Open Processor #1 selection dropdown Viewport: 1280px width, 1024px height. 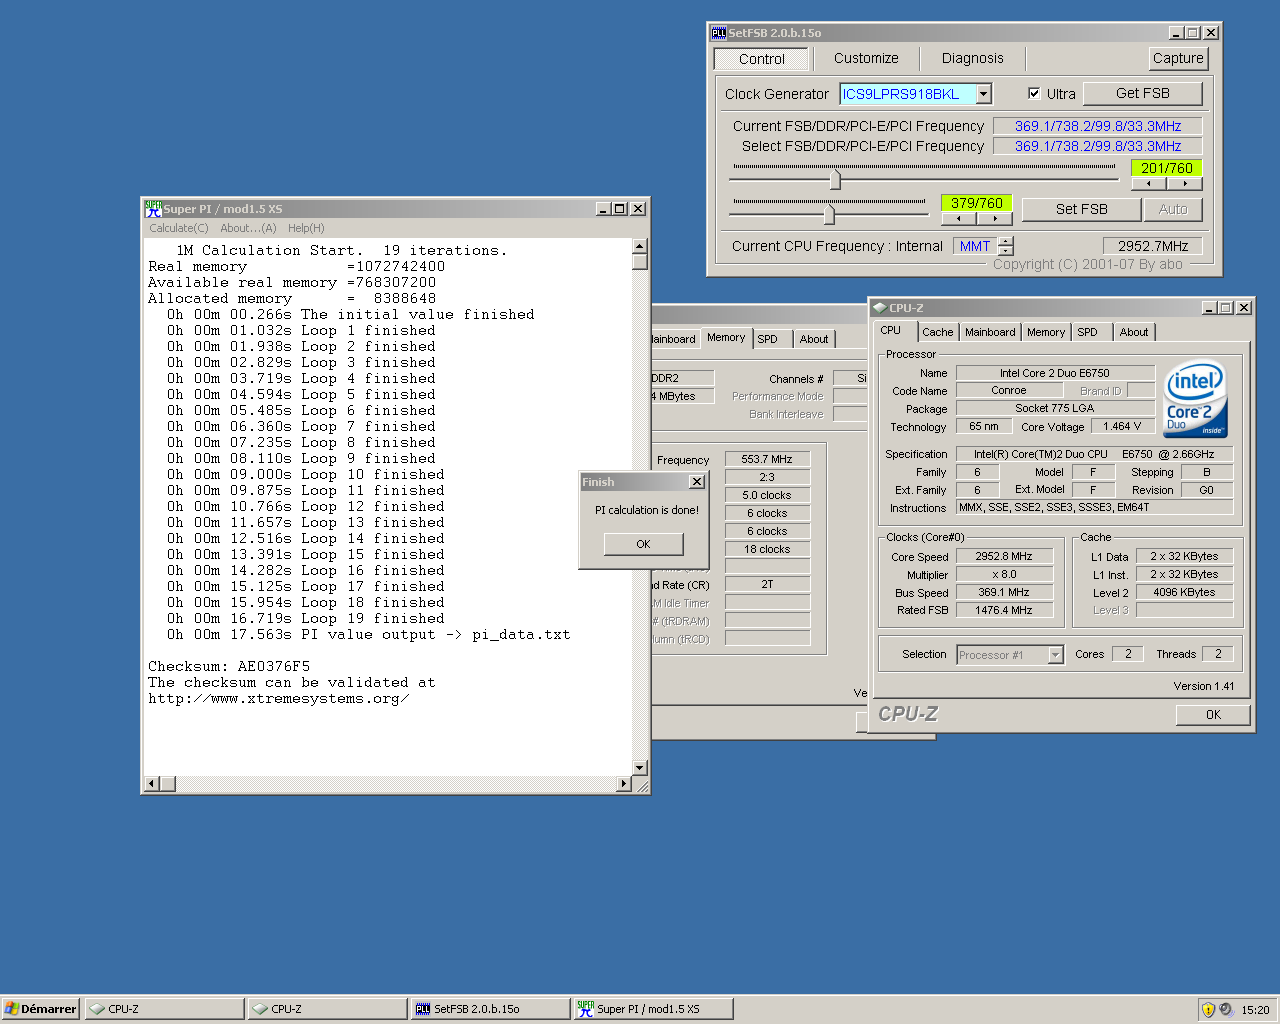(x=1055, y=655)
